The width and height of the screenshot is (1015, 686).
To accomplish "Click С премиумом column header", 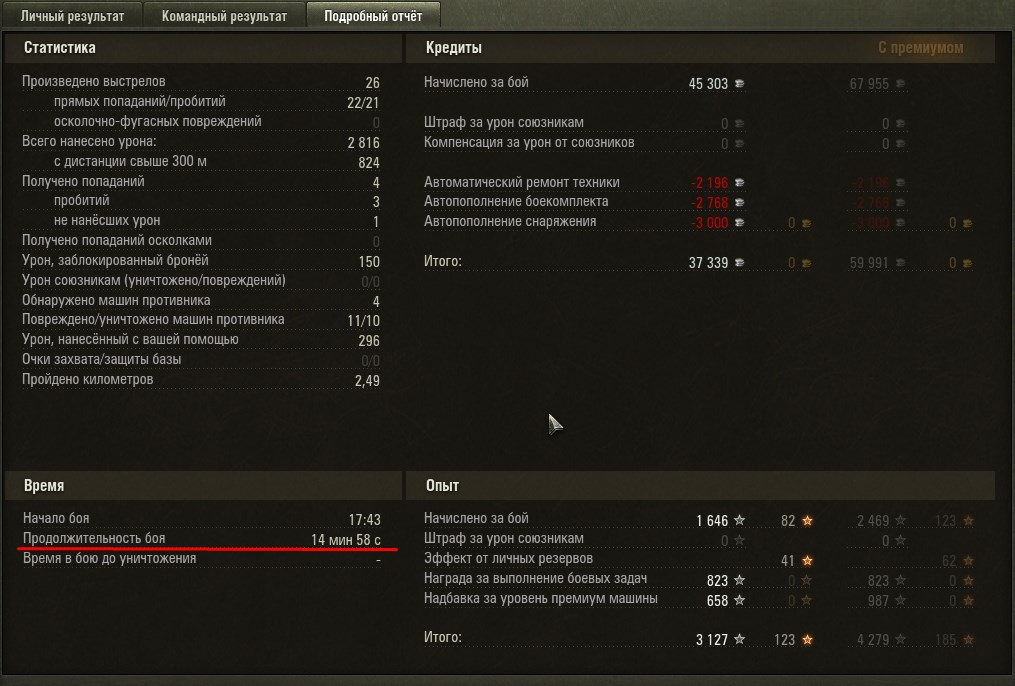I will click(920, 48).
